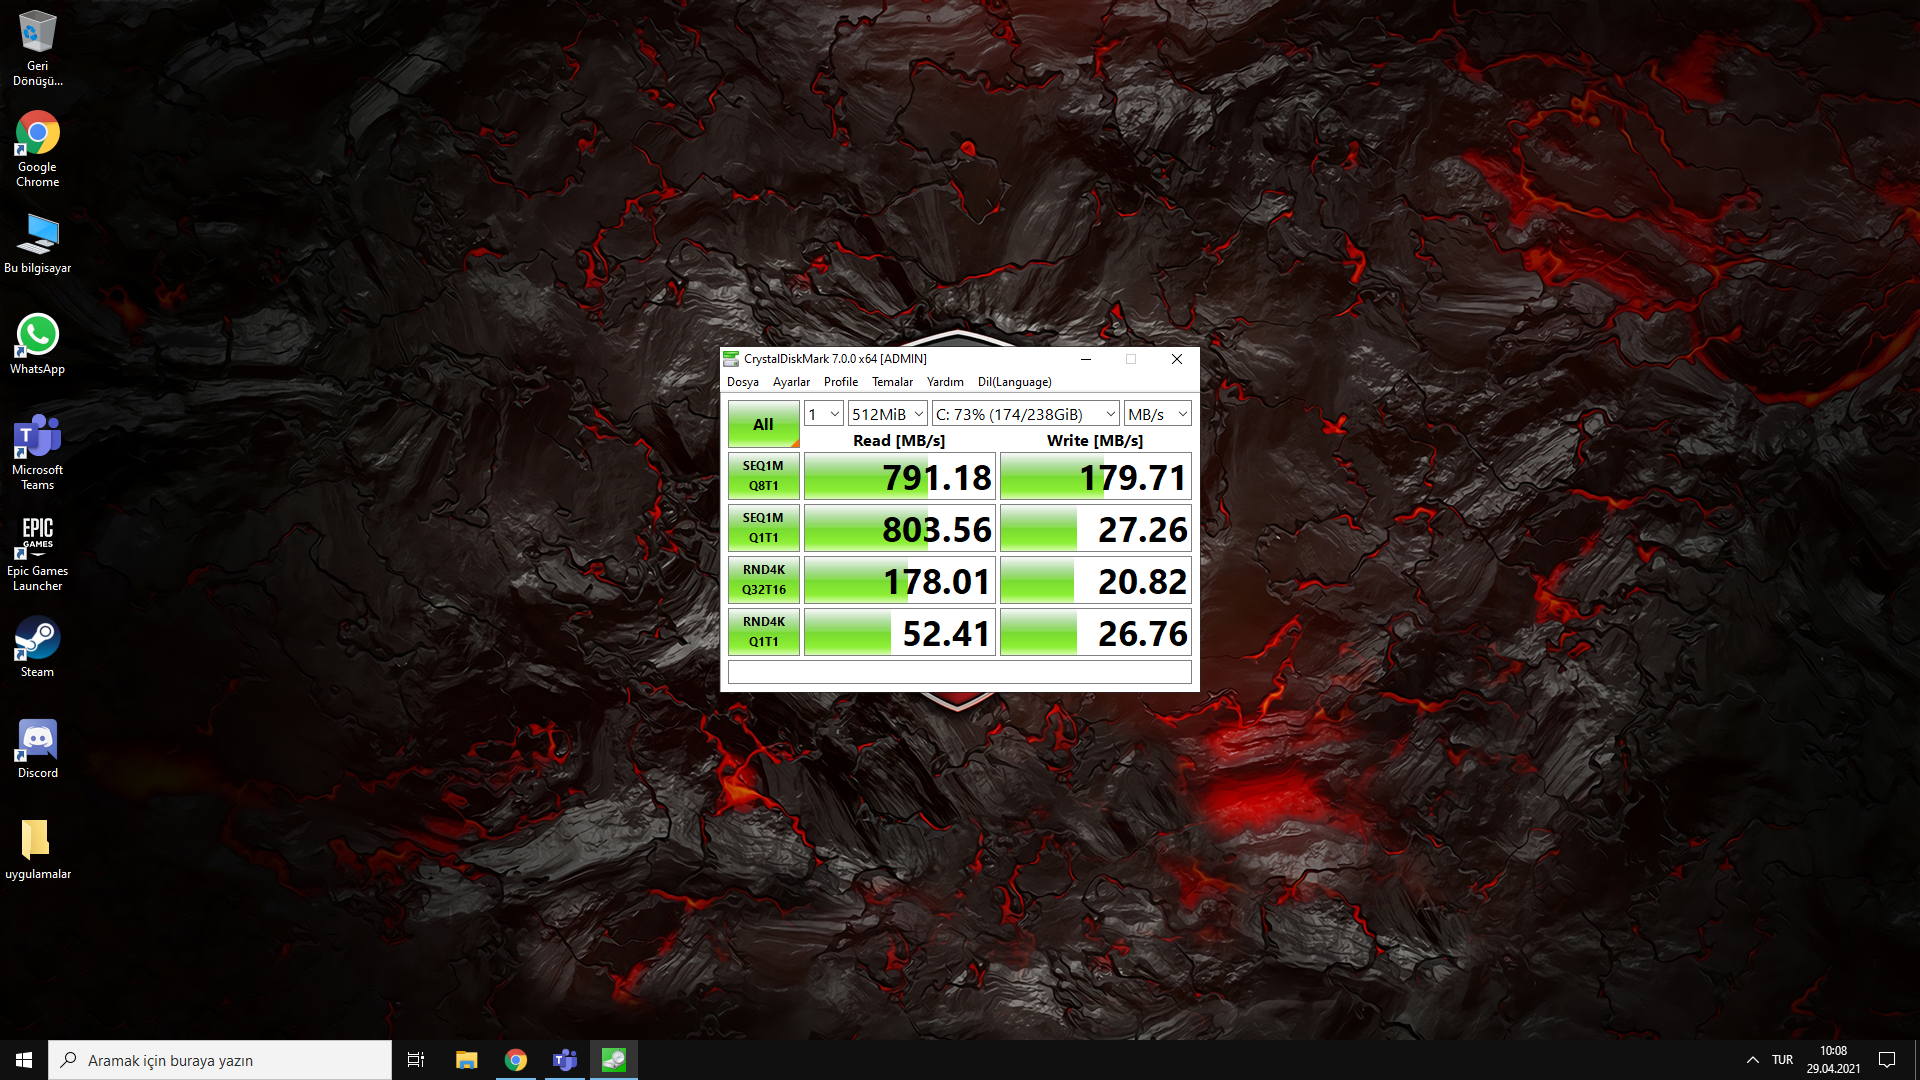
Task: Open the 512MiB test size dropdown
Action: point(887,414)
